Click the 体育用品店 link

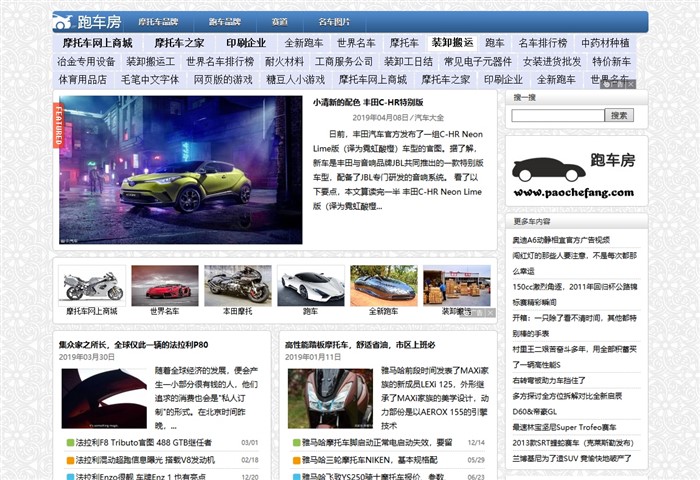click(83, 79)
